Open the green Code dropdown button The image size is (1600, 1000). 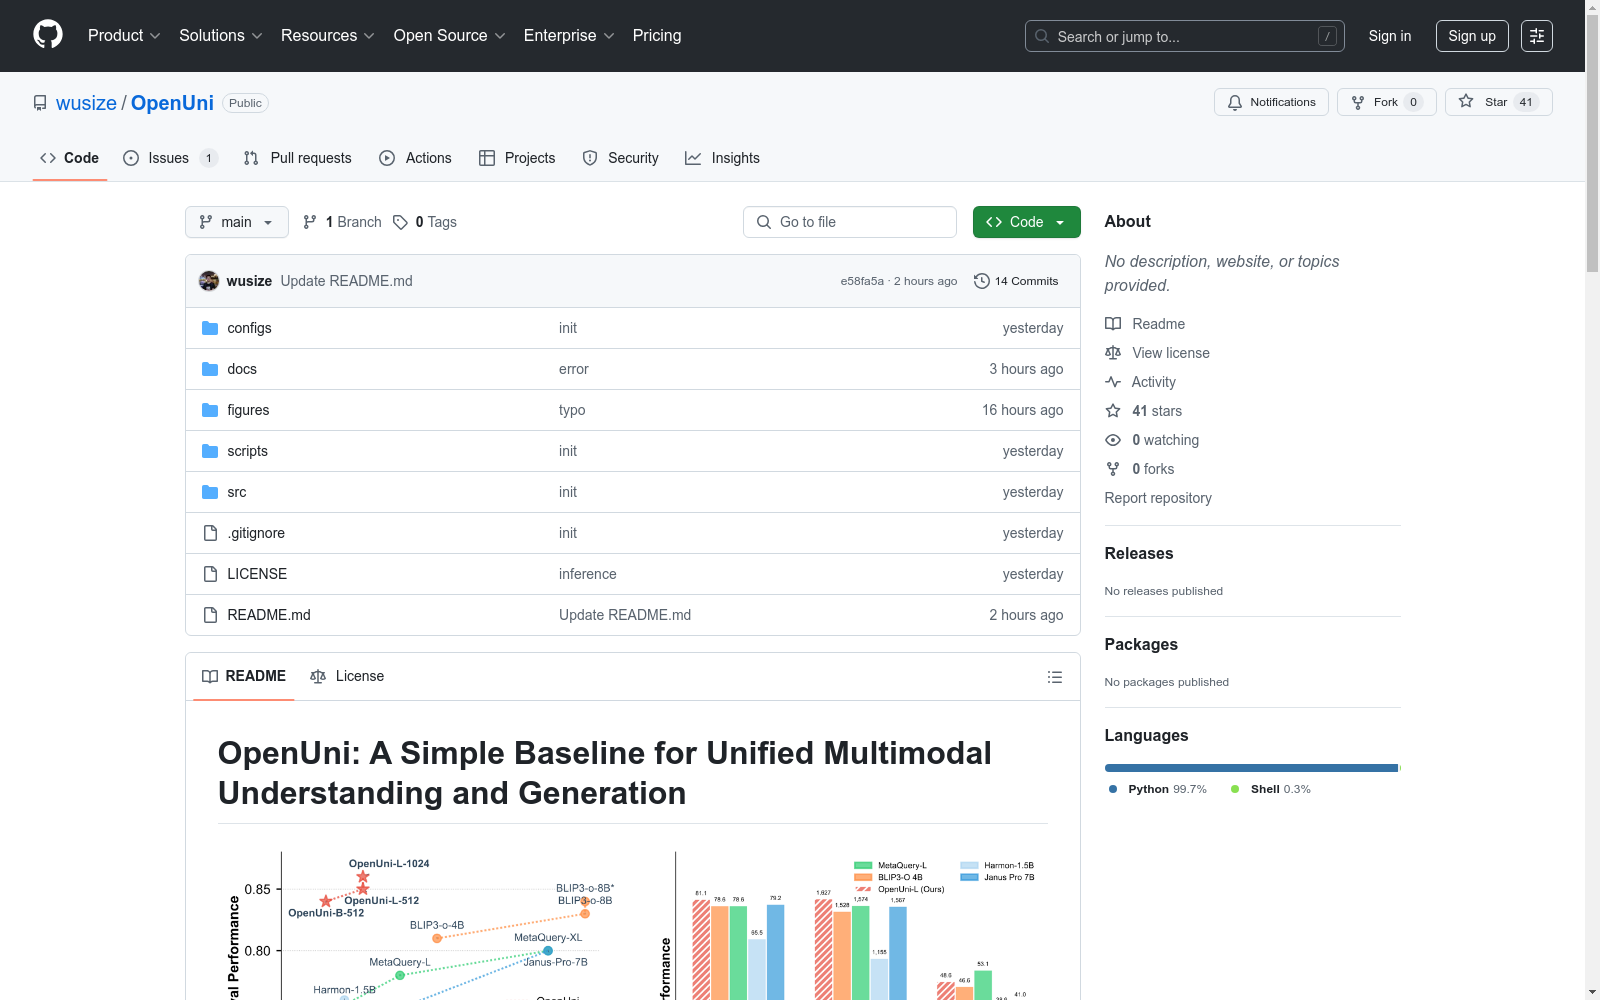click(1026, 222)
